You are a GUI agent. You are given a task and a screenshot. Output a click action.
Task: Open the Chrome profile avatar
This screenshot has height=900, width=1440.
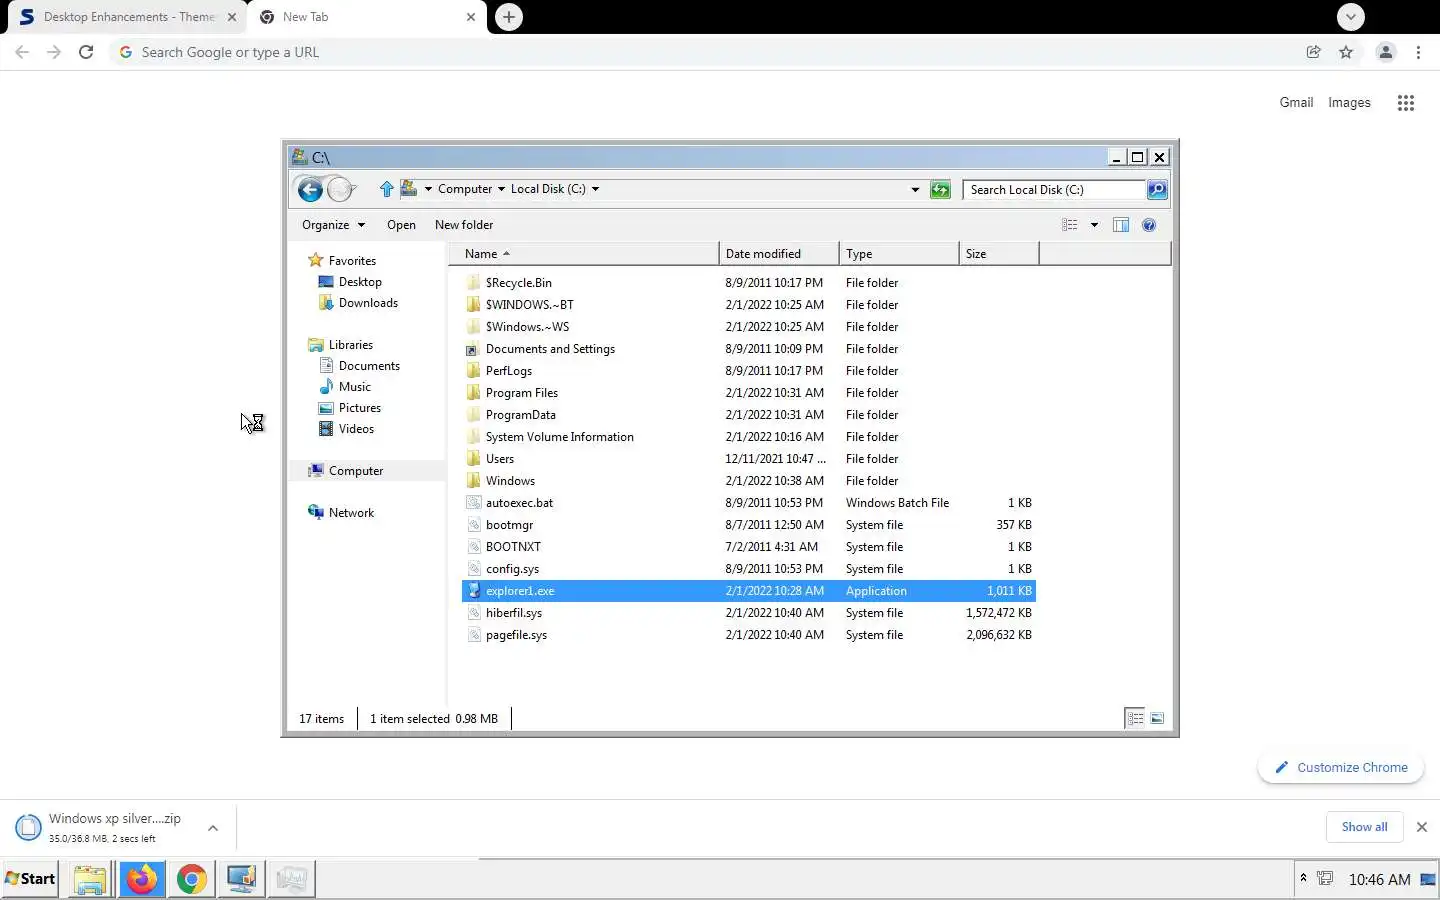(x=1385, y=52)
